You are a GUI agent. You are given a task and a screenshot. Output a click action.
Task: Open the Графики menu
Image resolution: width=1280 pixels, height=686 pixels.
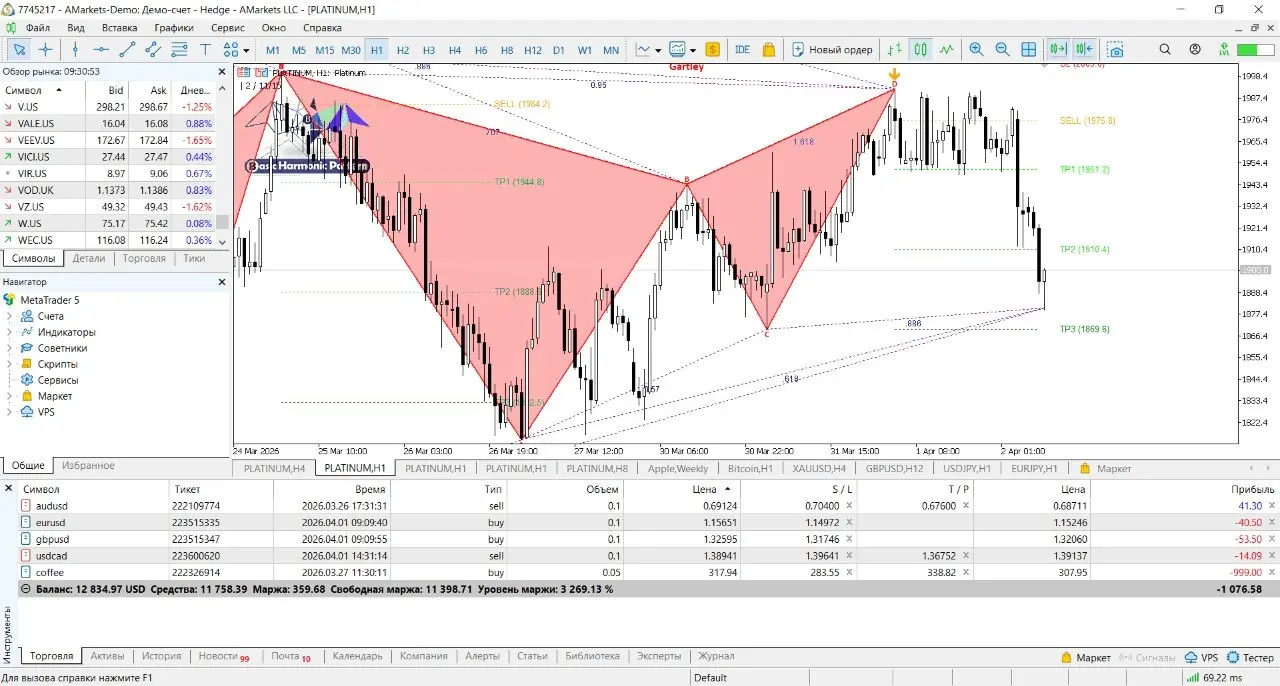click(174, 28)
